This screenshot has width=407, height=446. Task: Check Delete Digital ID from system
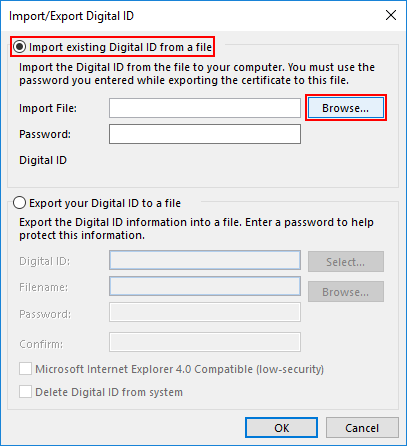click(x=26, y=392)
